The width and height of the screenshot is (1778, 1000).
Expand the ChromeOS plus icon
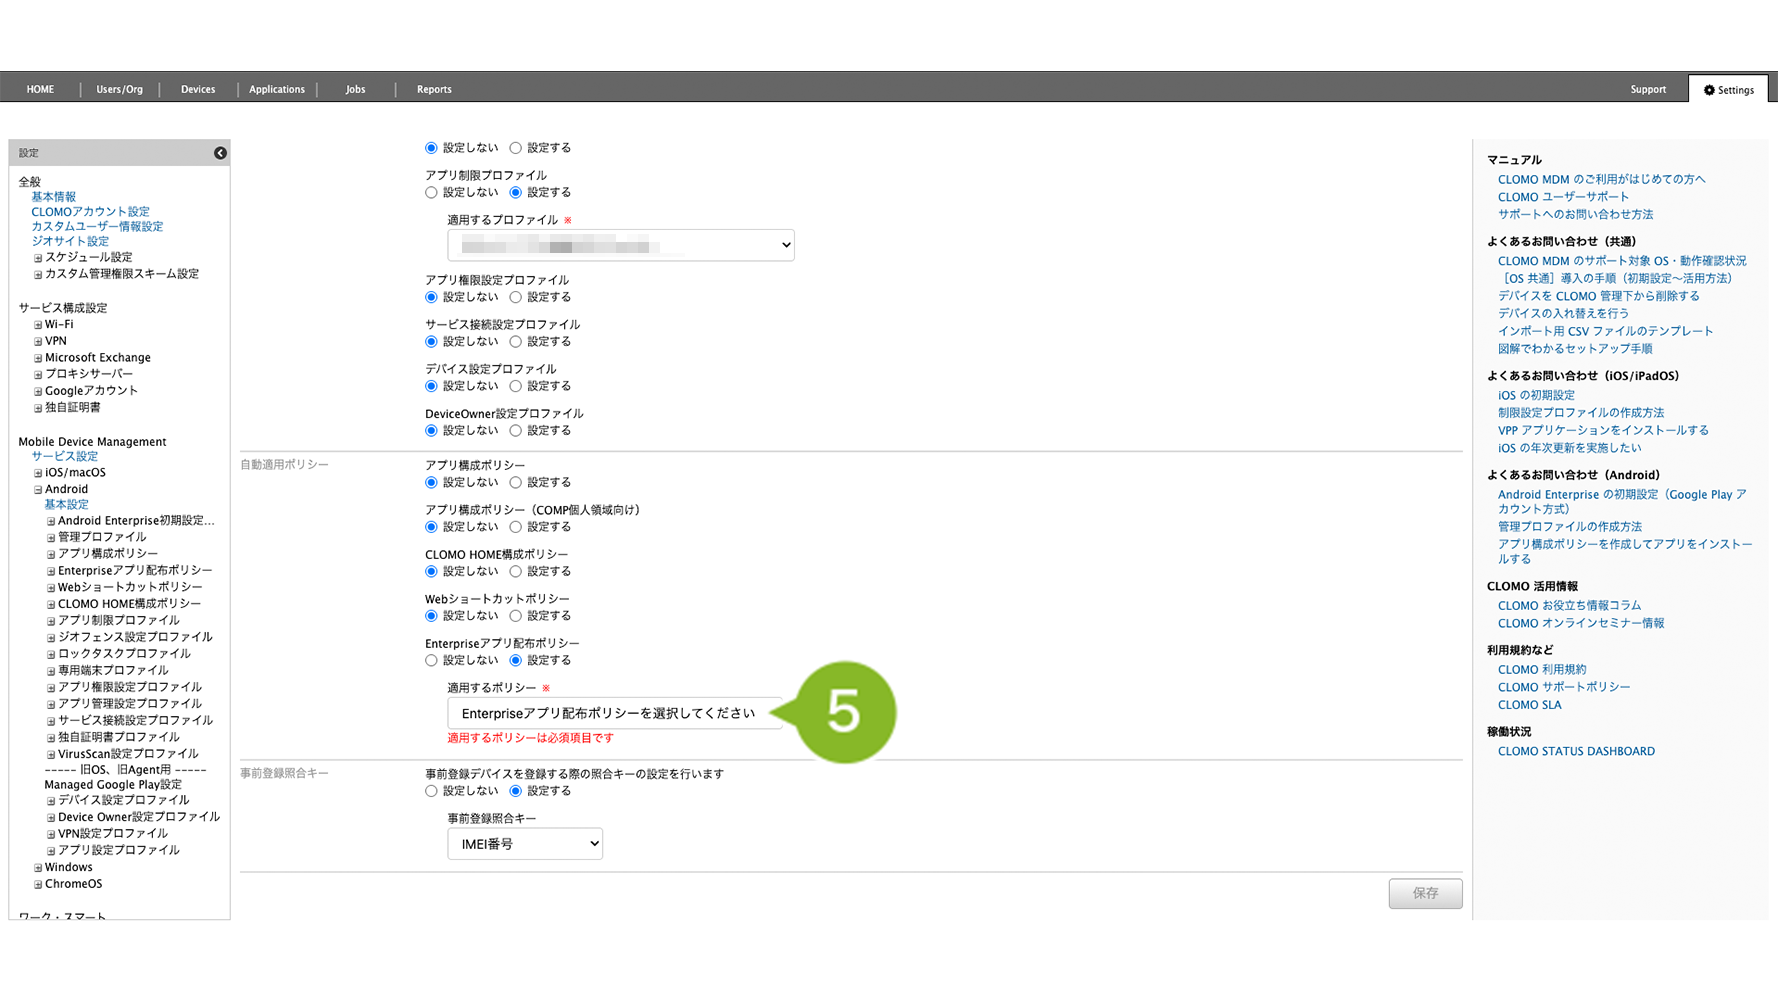coord(38,885)
